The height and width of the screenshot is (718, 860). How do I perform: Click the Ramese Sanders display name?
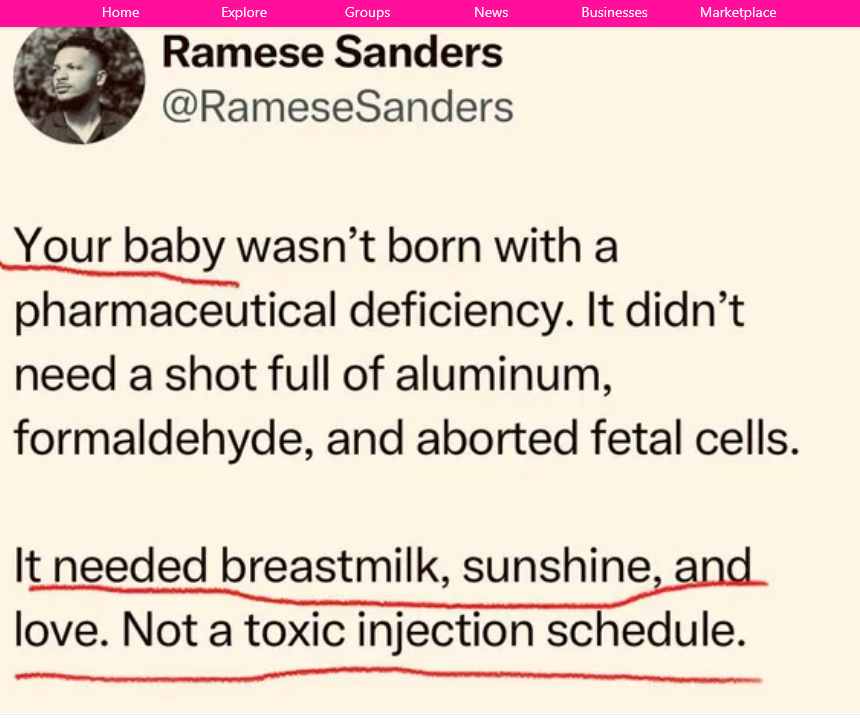[x=332, y=52]
